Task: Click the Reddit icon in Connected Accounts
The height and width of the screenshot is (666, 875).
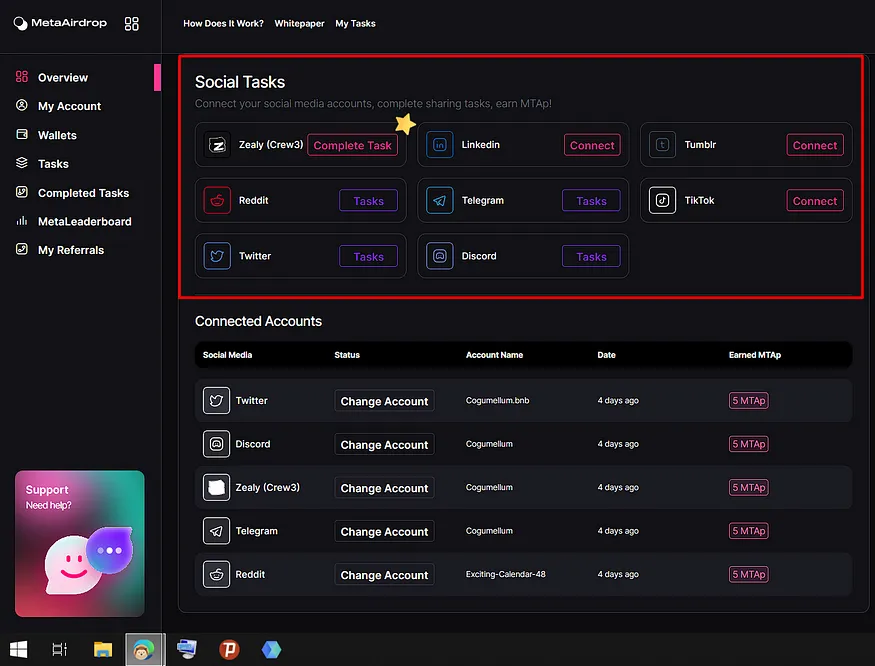Action: pyautogui.click(x=217, y=574)
